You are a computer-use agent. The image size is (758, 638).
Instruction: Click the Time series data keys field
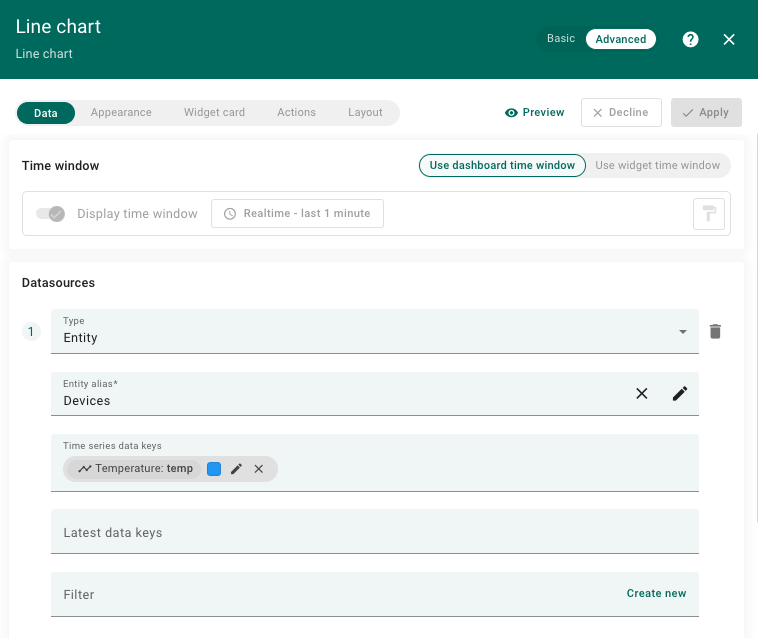(375, 463)
